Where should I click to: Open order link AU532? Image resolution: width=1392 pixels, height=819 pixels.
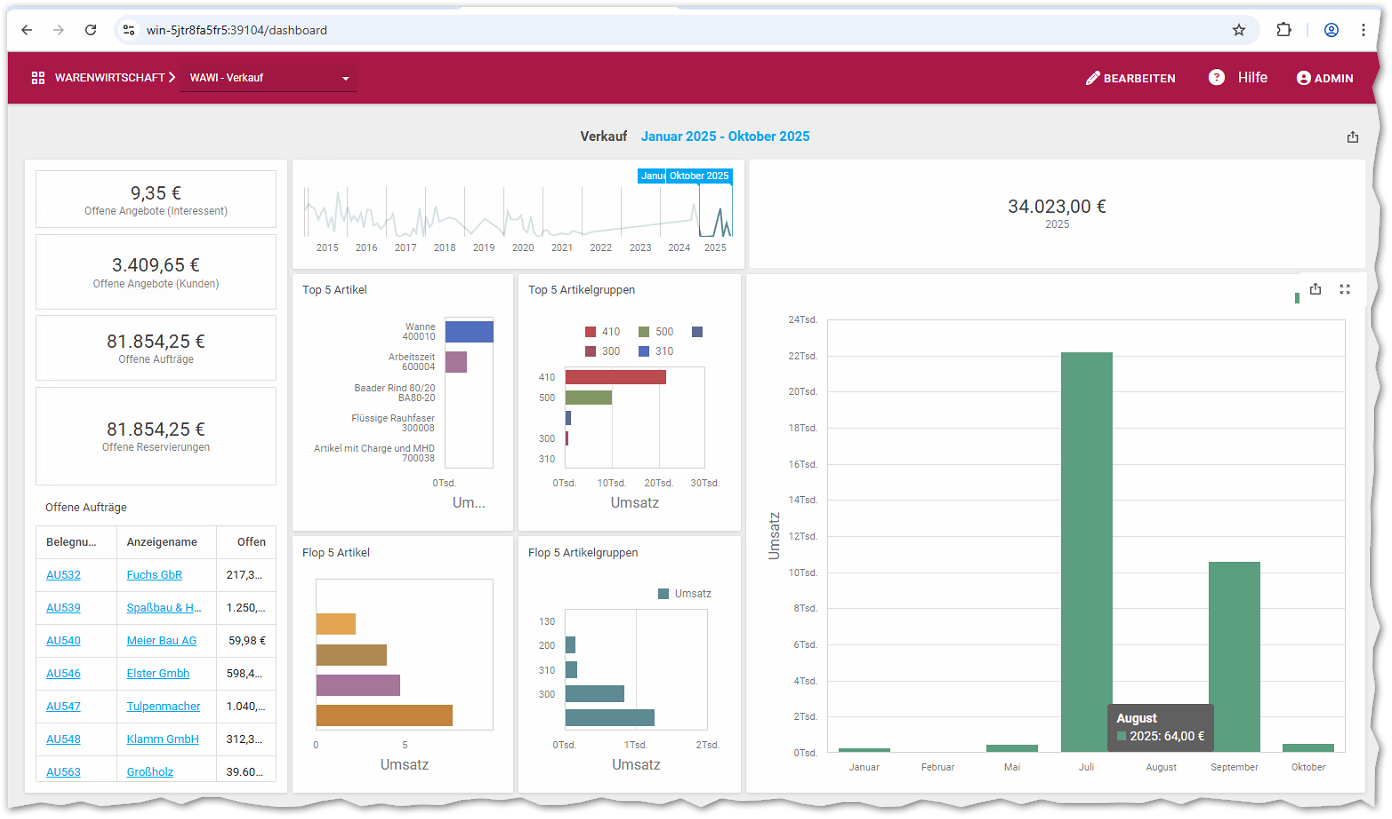tap(63, 575)
